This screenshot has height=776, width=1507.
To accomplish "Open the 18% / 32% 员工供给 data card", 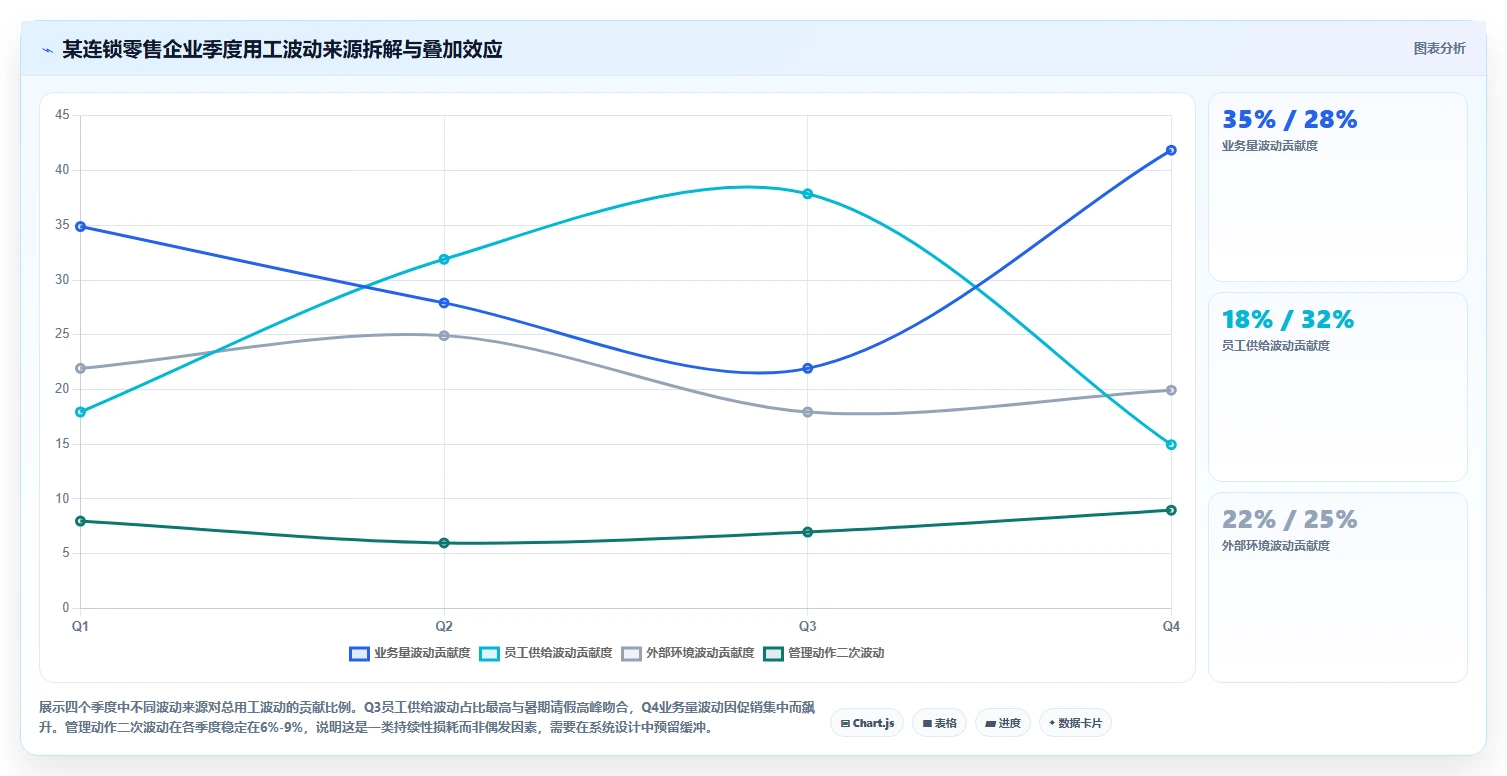I will click(x=1337, y=387).
